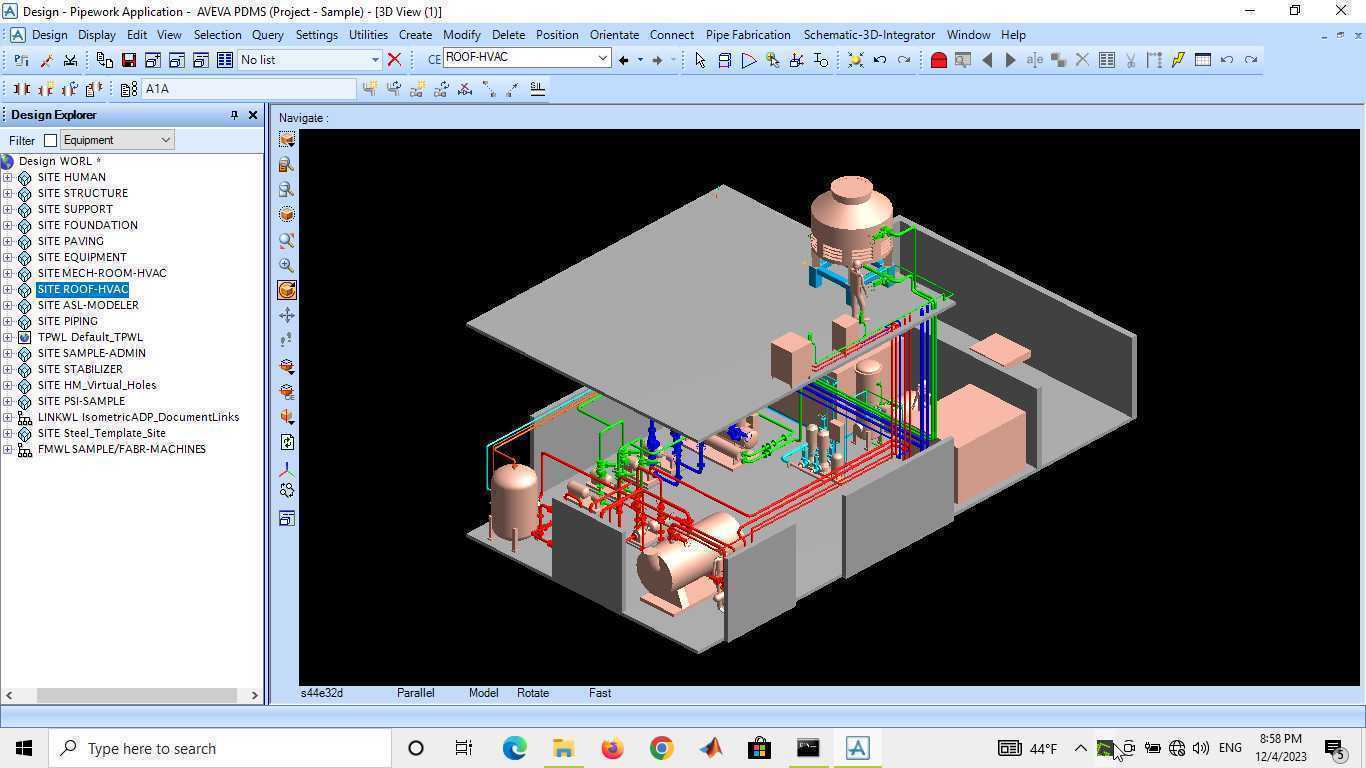Click the yellow lightning bolt icon

(1178, 60)
